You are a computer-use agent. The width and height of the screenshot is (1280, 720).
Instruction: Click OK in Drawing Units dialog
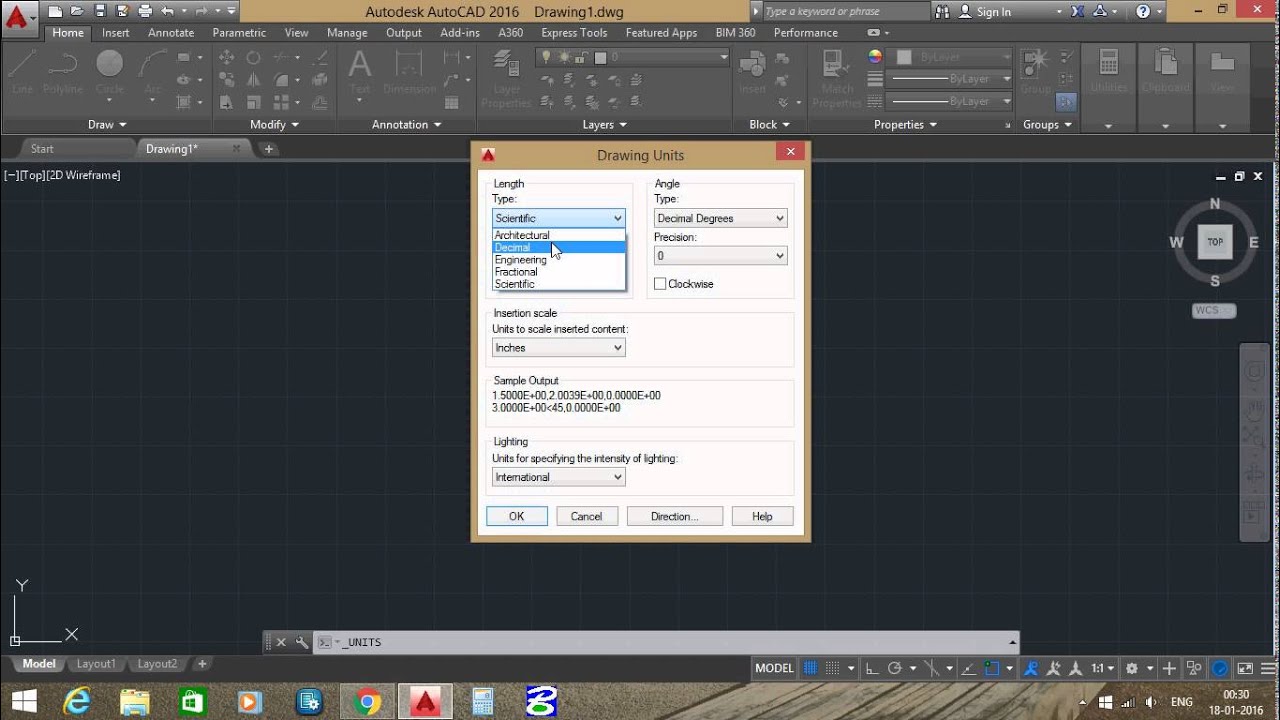[516, 516]
